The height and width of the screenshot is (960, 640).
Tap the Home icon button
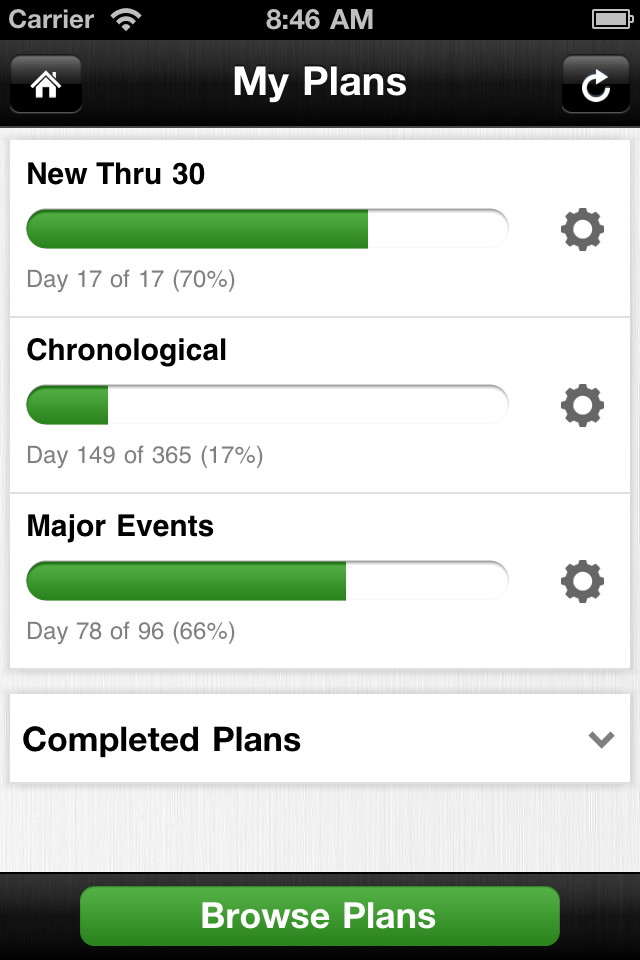click(x=46, y=84)
